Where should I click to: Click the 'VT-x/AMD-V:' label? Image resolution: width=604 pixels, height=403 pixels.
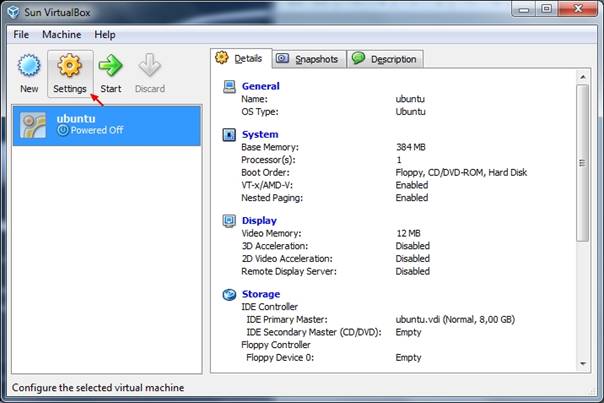(267, 185)
